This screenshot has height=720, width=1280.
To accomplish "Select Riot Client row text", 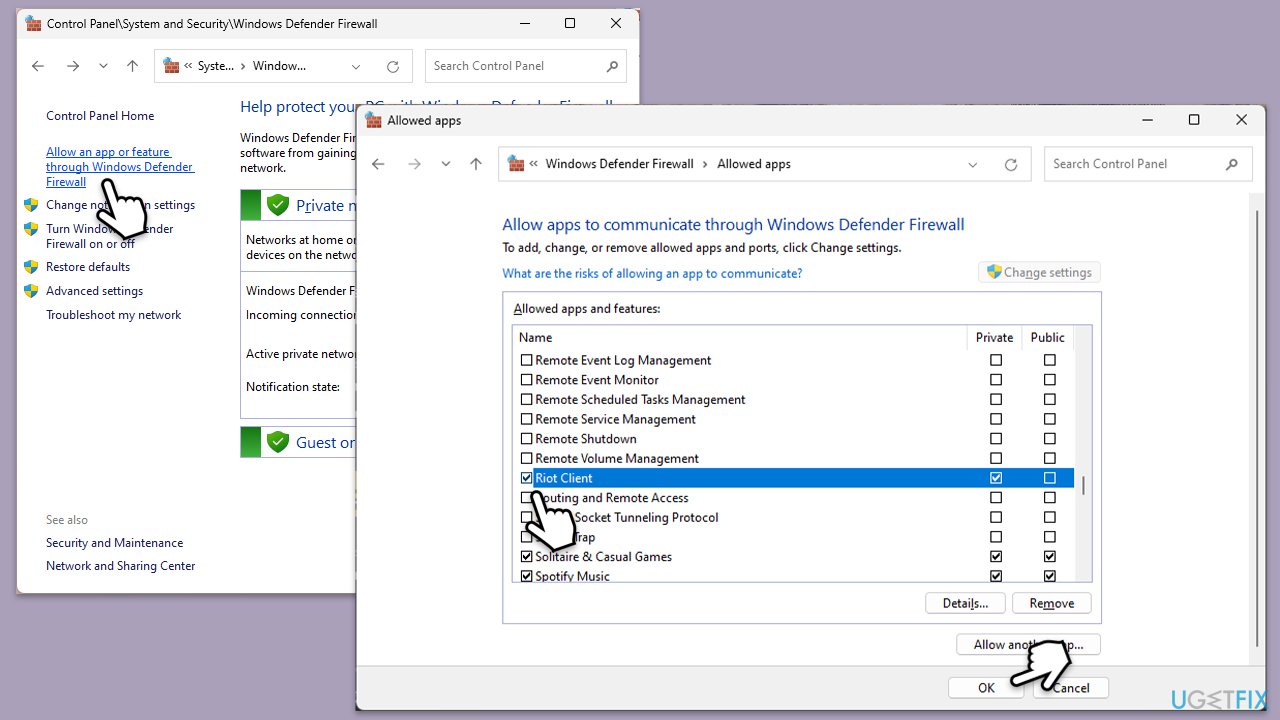I will pyautogui.click(x=564, y=478).
